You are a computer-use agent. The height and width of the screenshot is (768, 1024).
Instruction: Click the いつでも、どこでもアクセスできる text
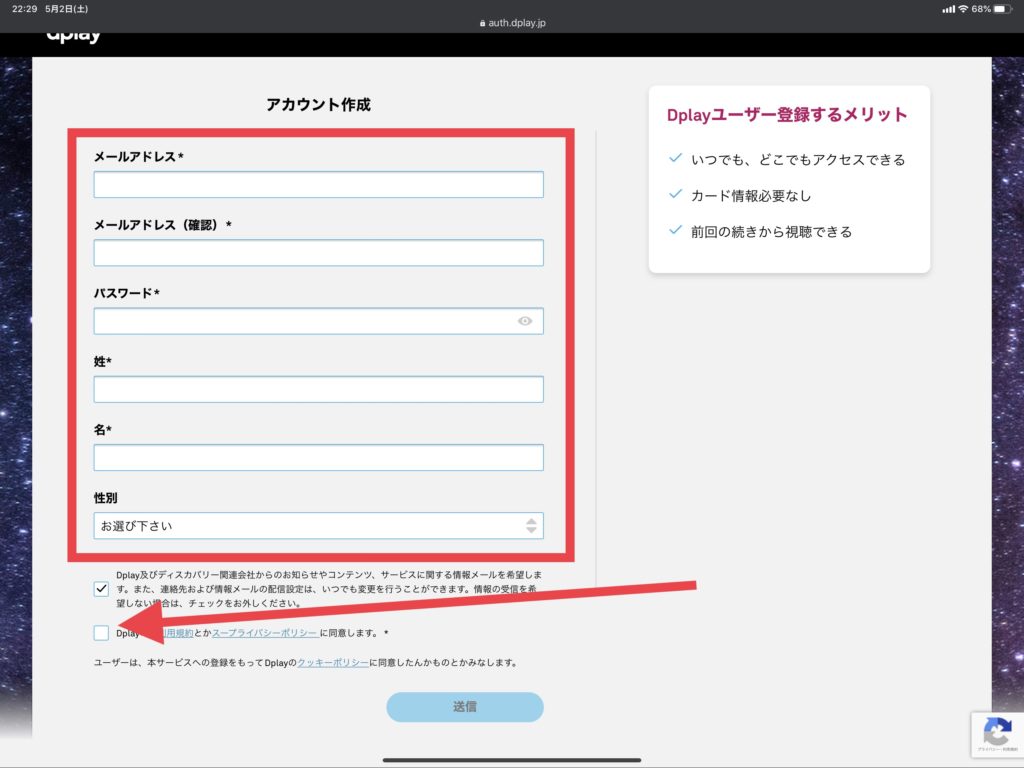[798, 160]
